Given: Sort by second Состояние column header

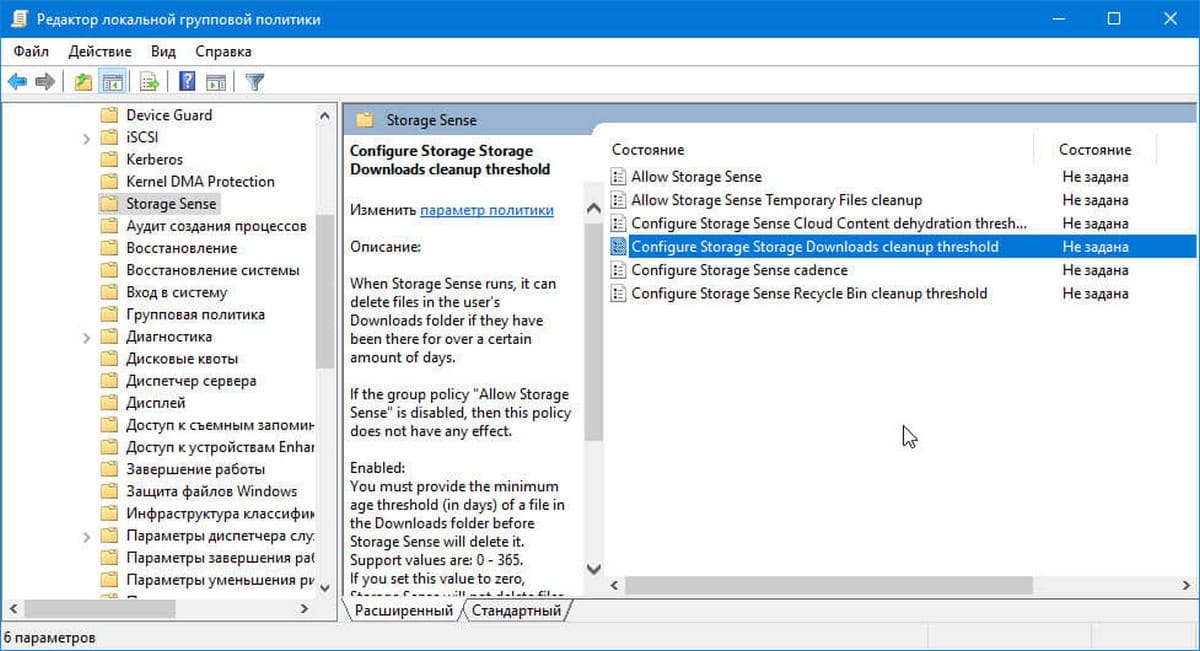Looking at the screenshot, I should (x=1095, y=150).
